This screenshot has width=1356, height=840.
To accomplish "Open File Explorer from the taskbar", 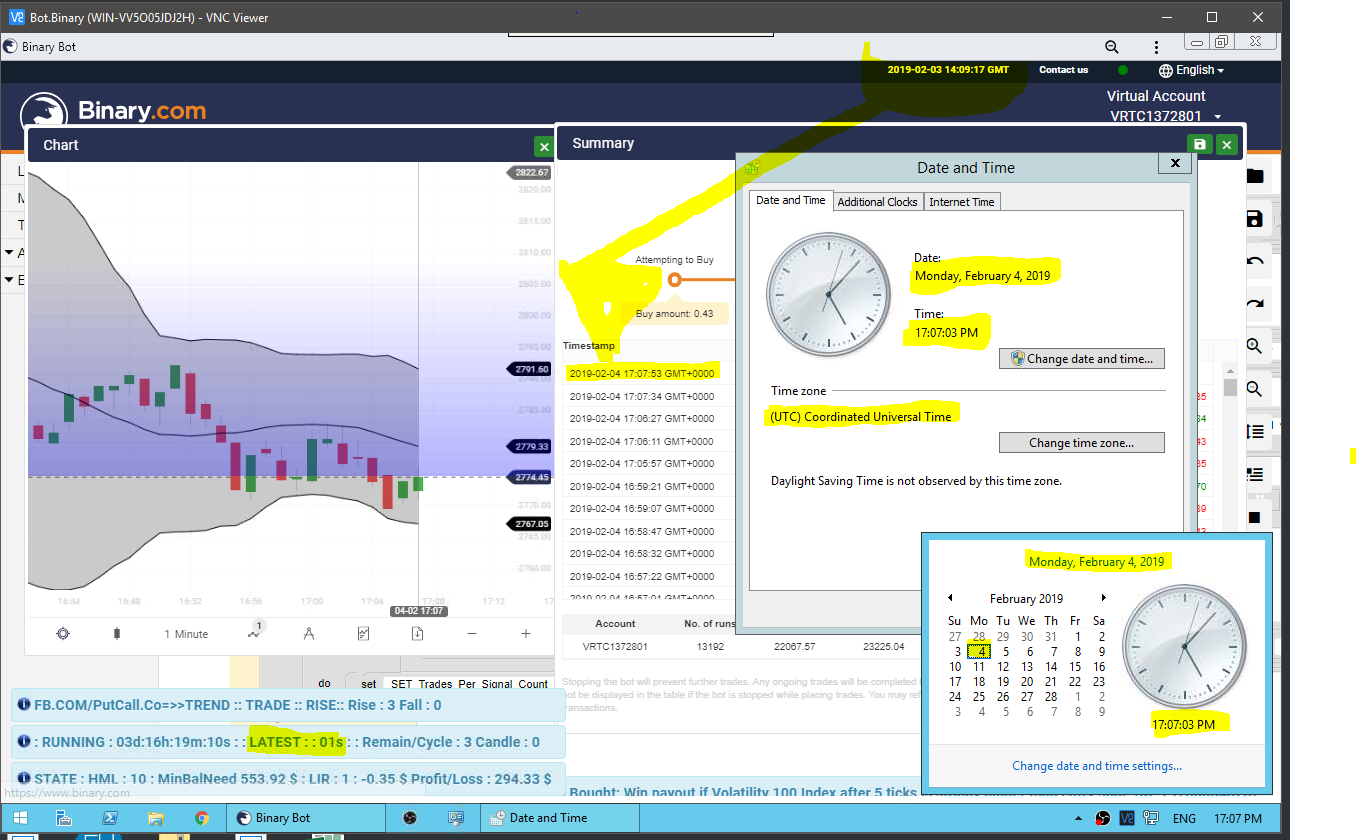I will [155, 818].
